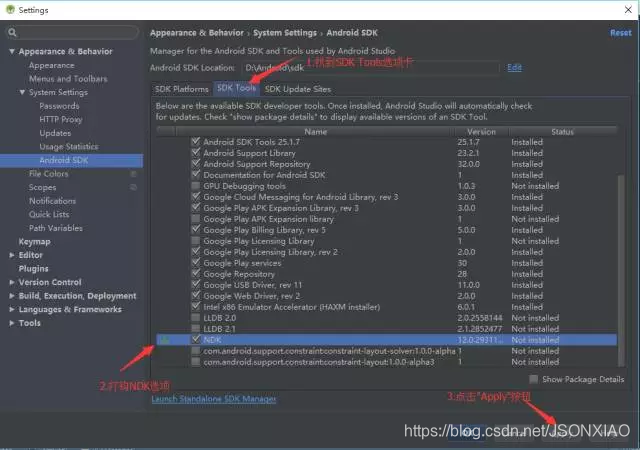
Task: Switch to the SDK Platforms tab
Action: tap(182, 89)
